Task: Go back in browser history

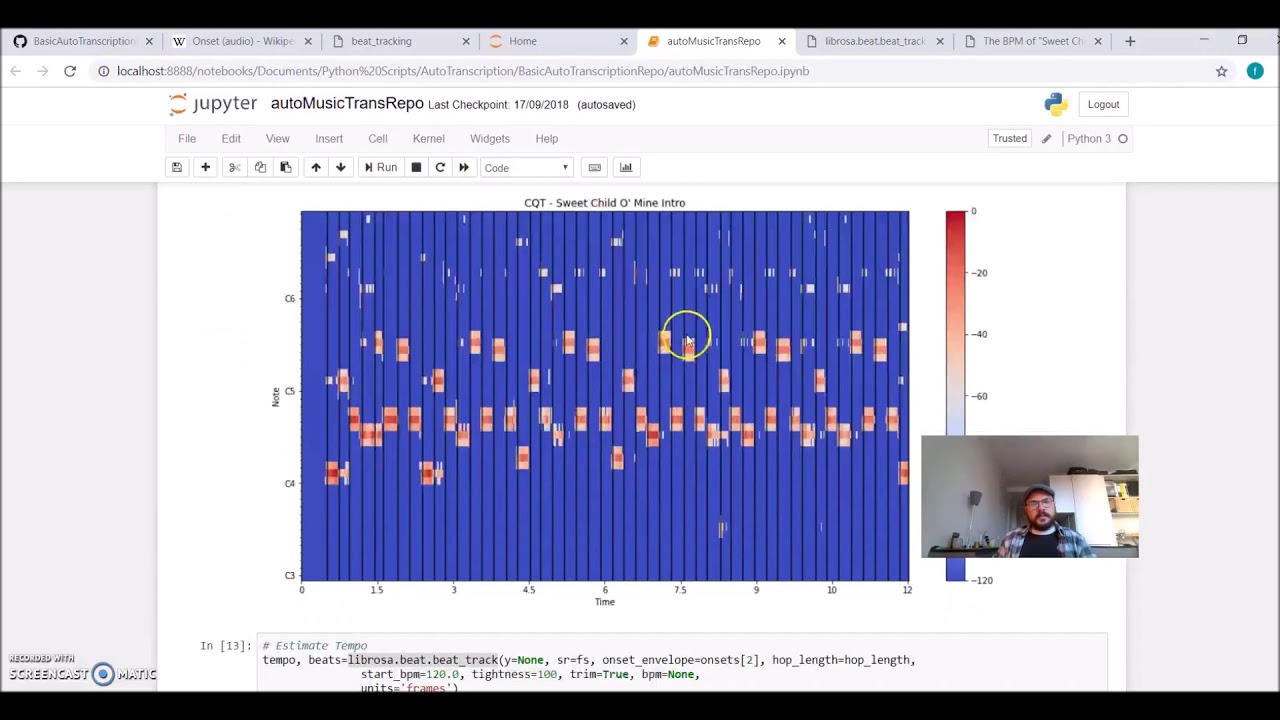Action: point(16,71)
